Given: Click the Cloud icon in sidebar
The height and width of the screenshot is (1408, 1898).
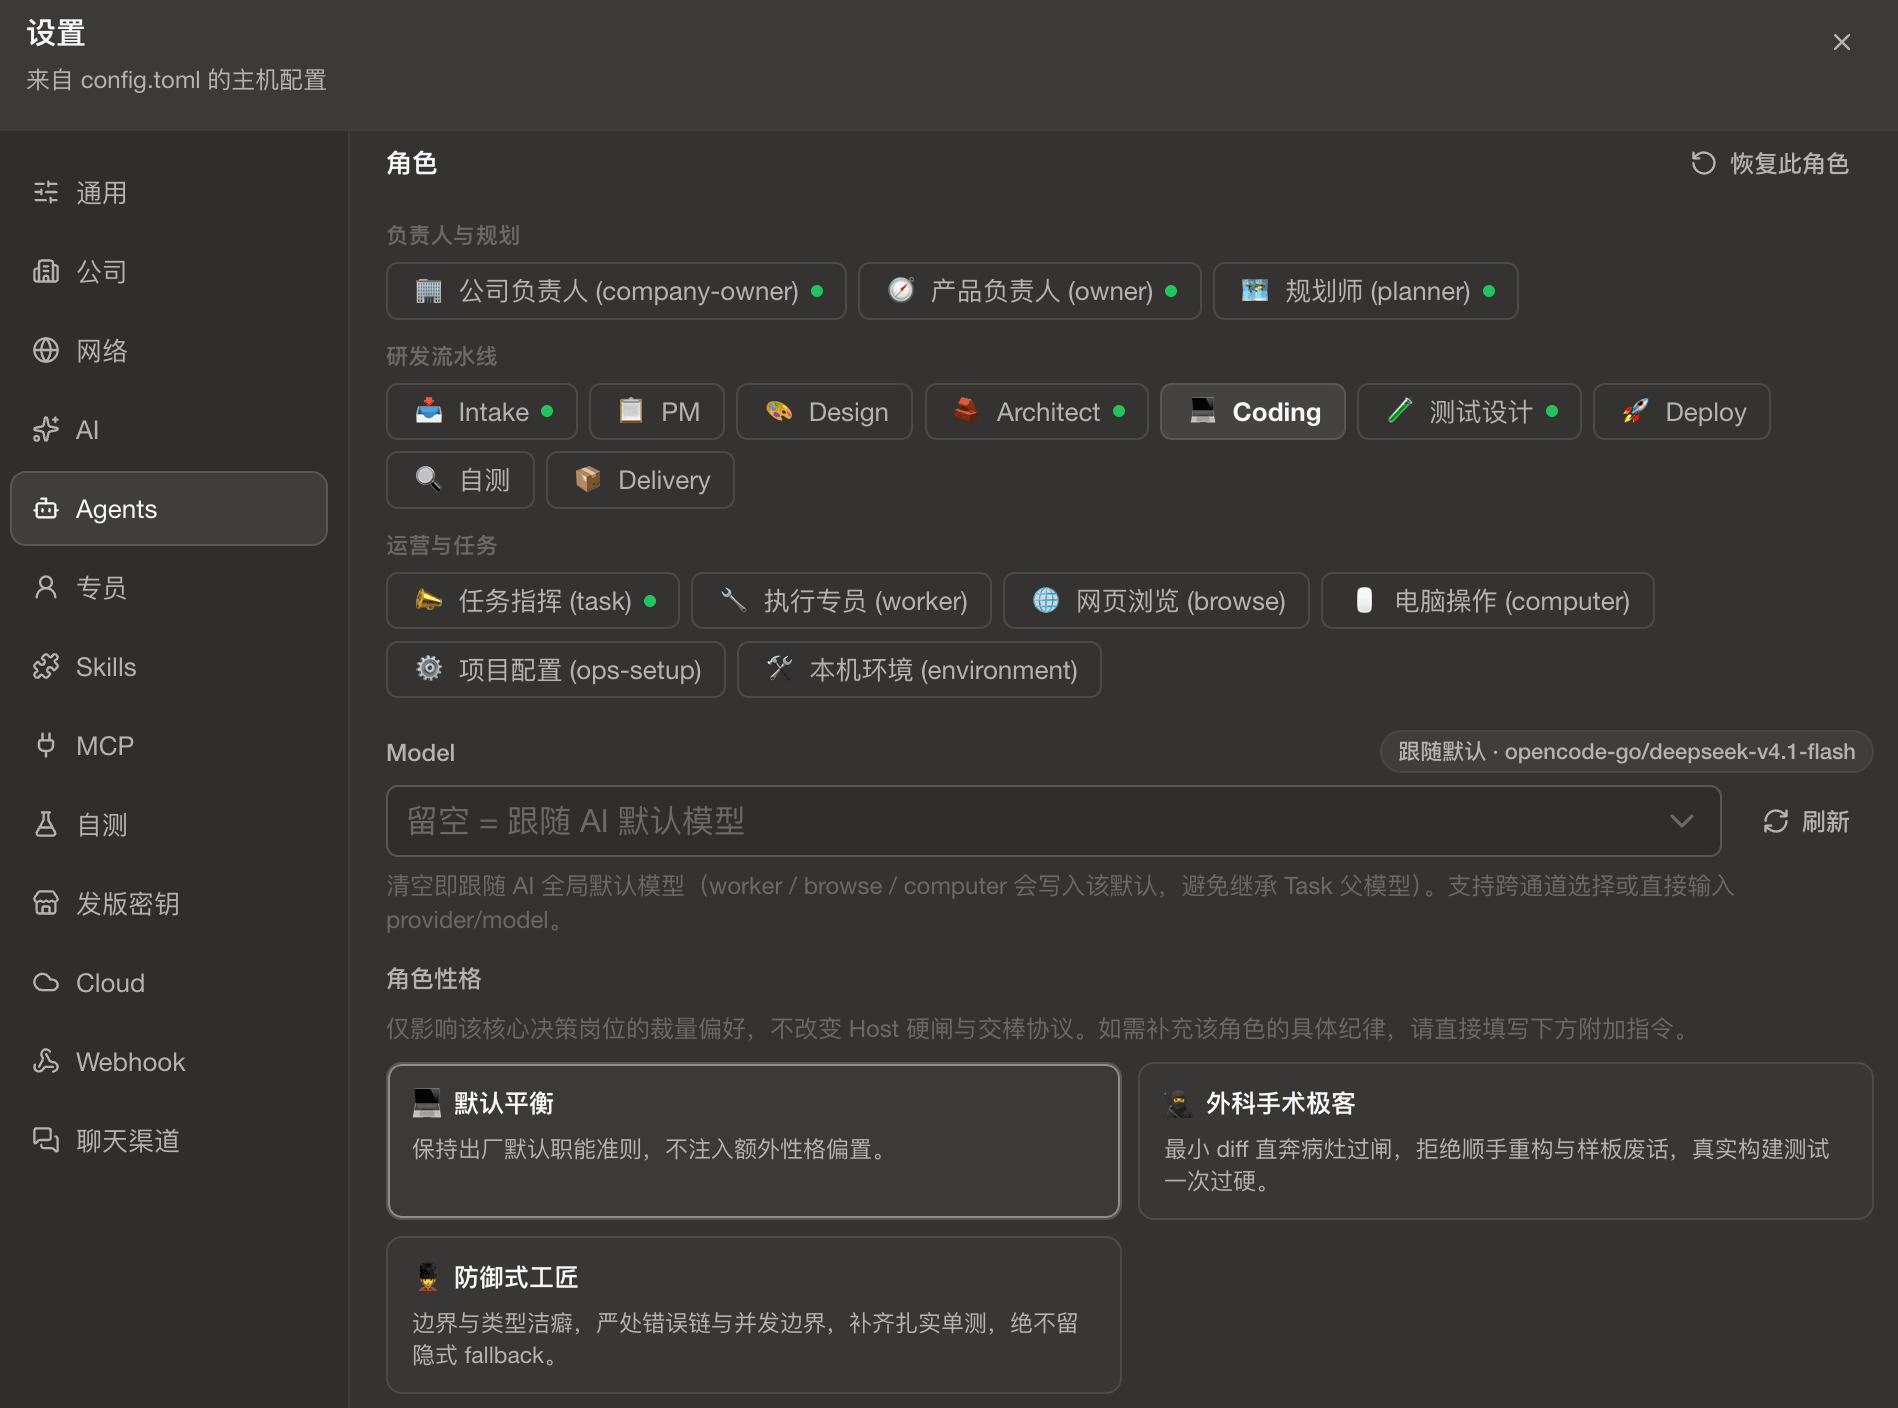Looking at the screenshot, I should (46, 983).
